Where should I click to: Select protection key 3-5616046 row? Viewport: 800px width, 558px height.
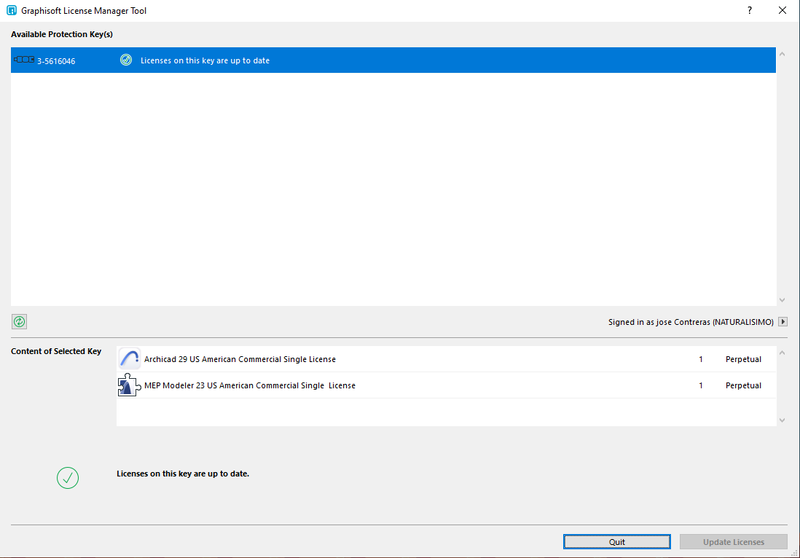[x=393, y=60]
